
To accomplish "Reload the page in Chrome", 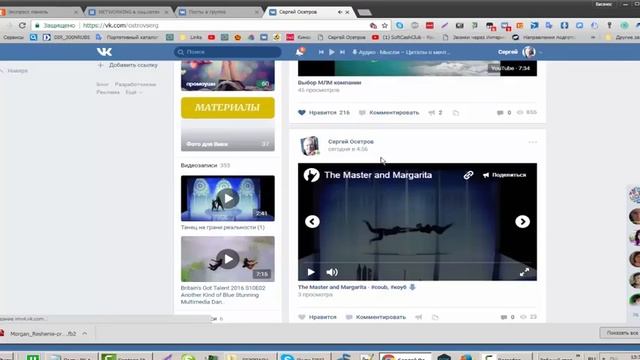I will 22,25.
